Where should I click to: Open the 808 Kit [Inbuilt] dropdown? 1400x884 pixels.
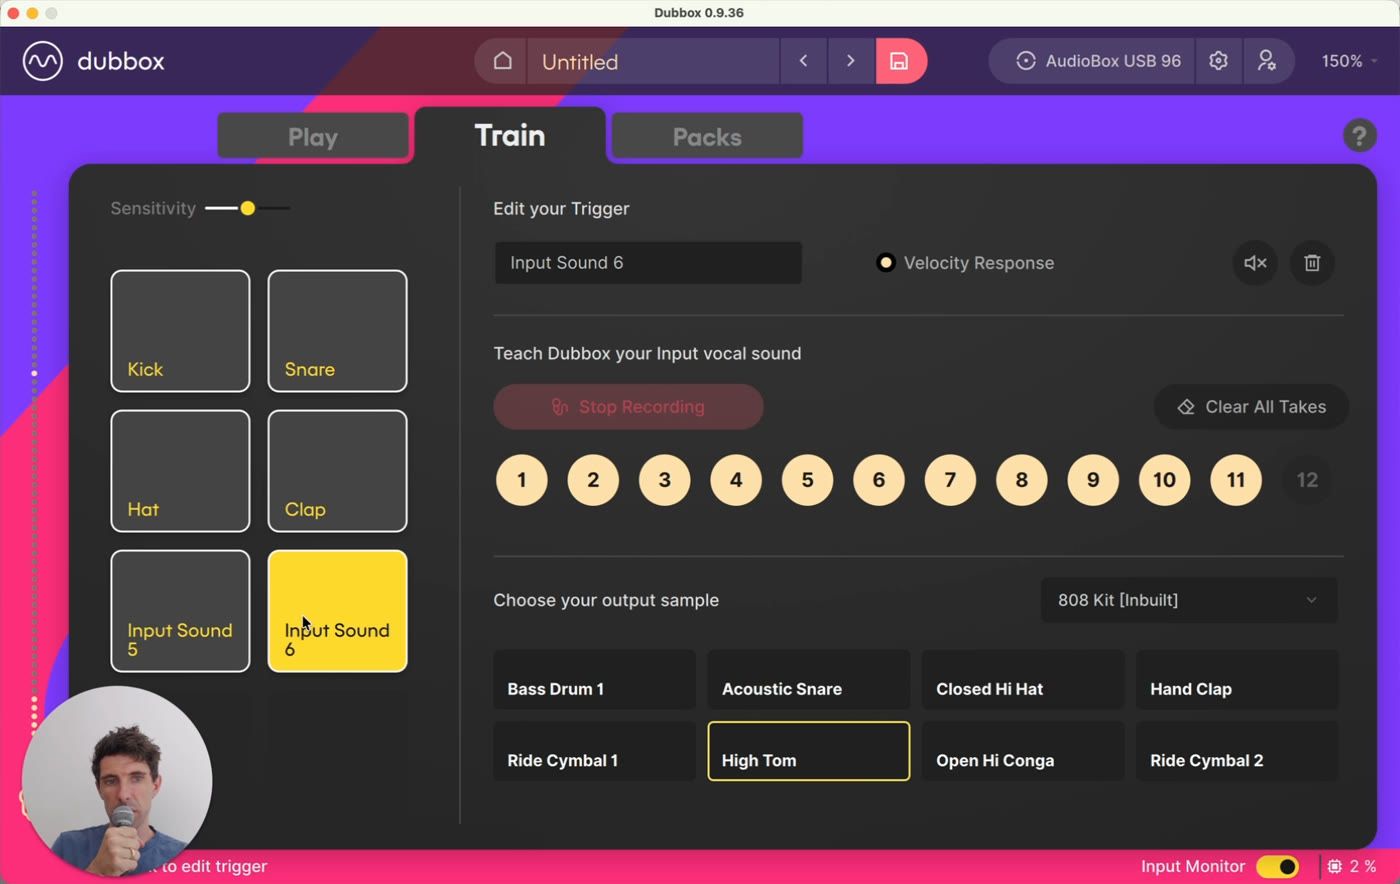pyautogui.click(x=1189, y=600)
